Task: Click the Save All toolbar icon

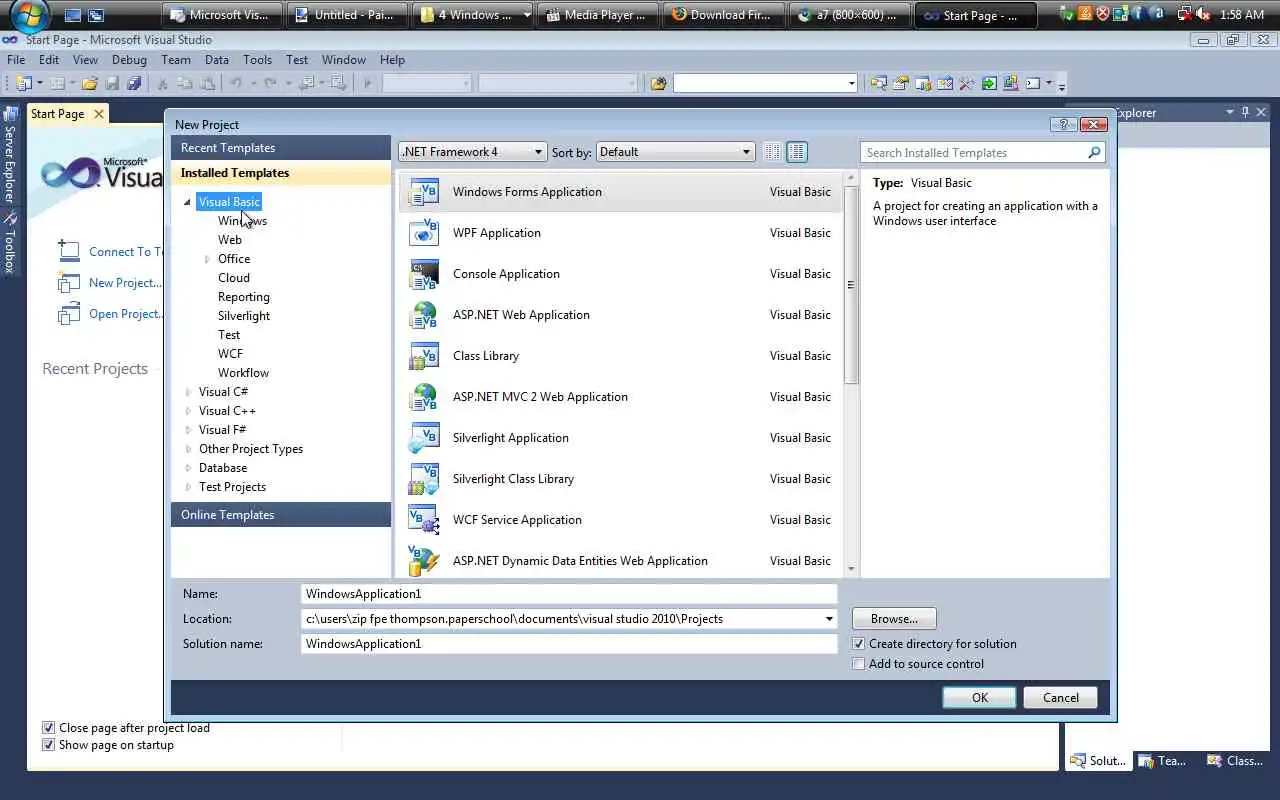Action: (x=134, y=84)
